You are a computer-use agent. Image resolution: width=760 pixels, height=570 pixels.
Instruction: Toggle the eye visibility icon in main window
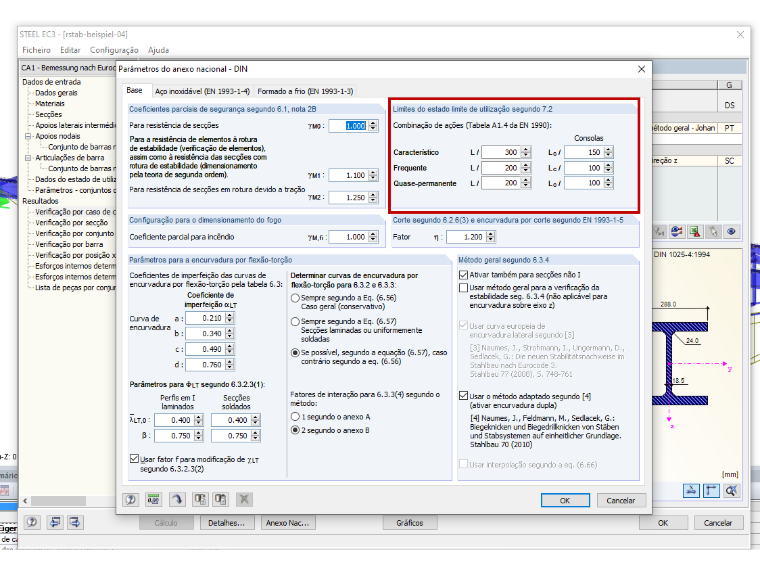pyautogui.click(x=731, y=232)
